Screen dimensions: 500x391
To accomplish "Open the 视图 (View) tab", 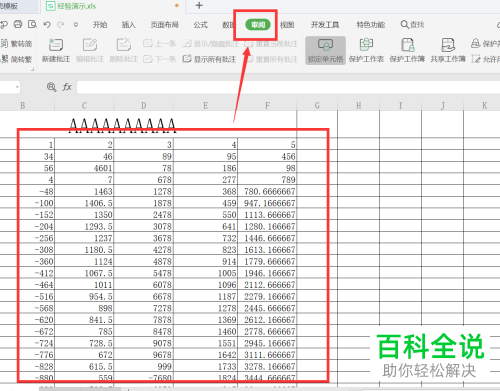I will (x=287, y=25).
